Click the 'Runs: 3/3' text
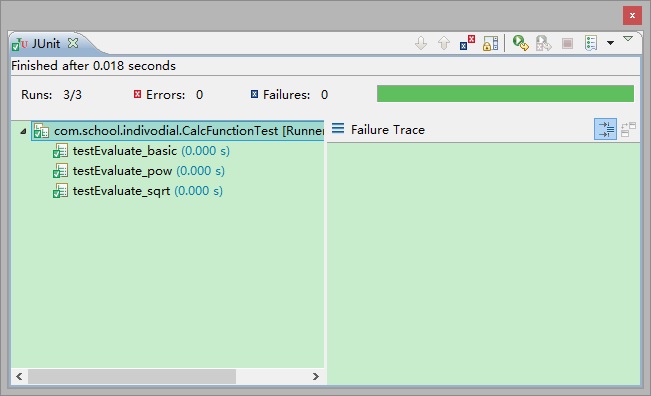The height and width of the screenshot is (396, 651). [x=51, y=95]
